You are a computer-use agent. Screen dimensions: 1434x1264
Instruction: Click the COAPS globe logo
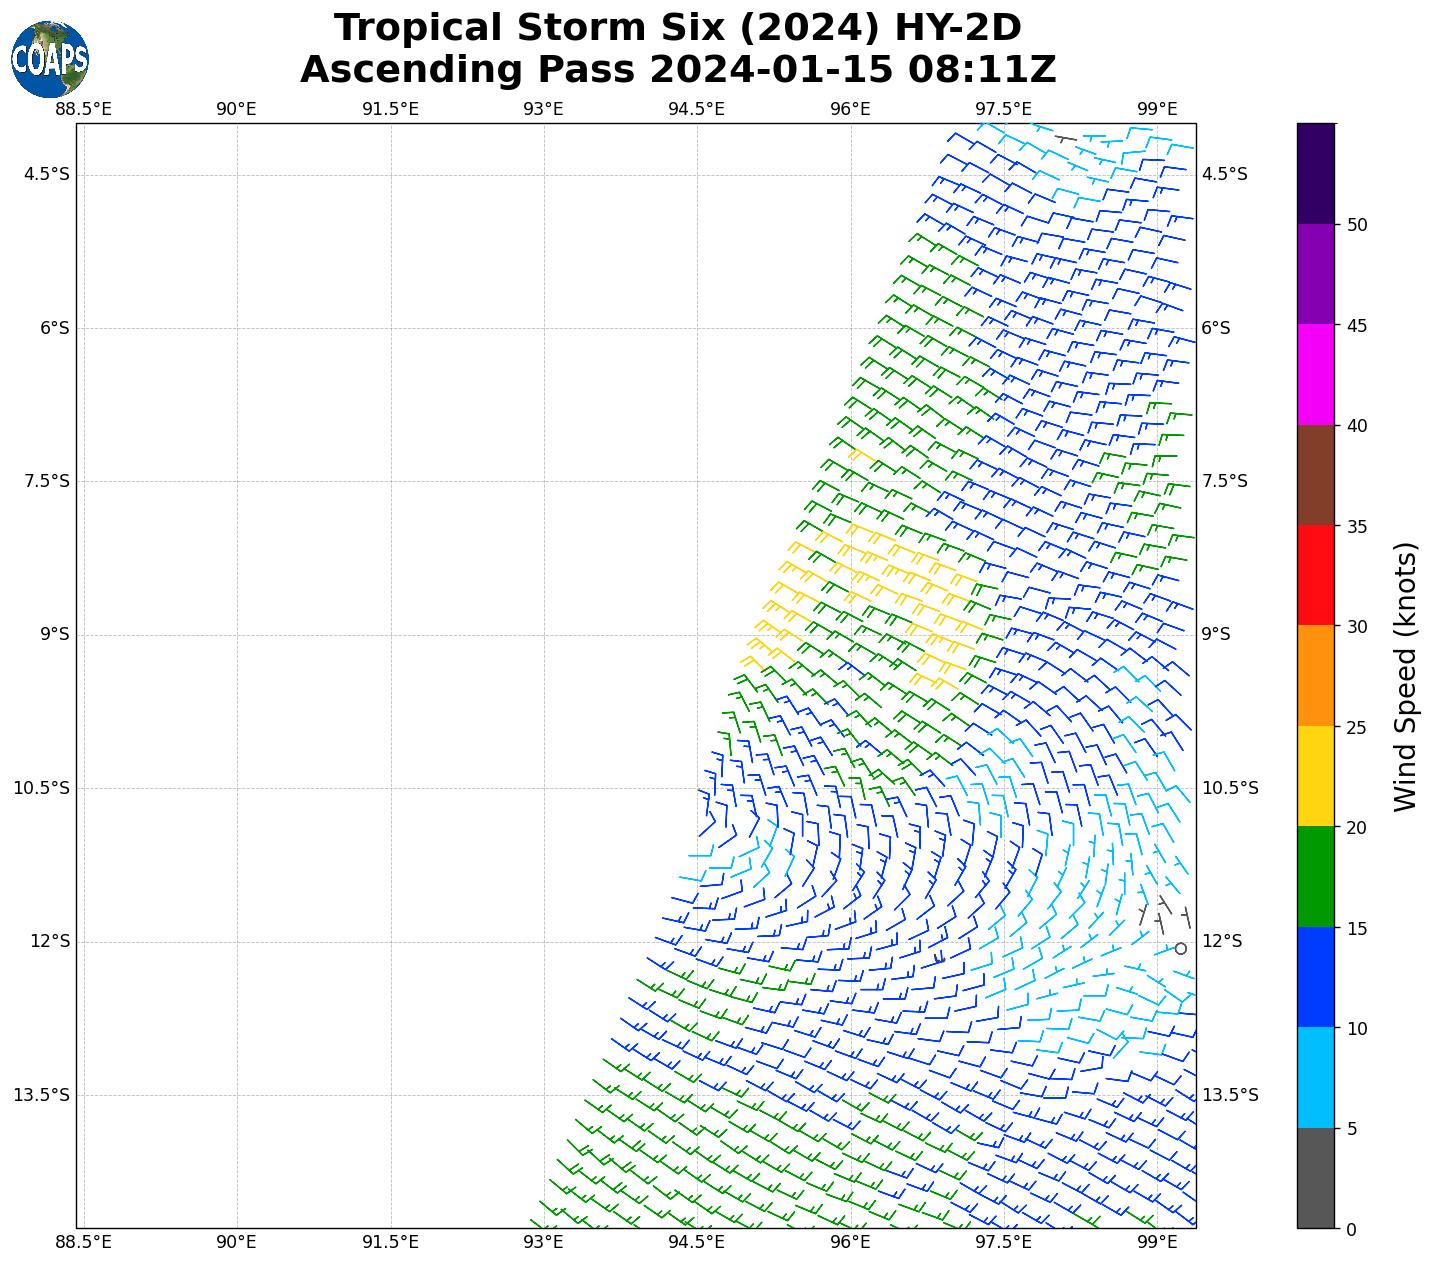click(x=50, y=60)
